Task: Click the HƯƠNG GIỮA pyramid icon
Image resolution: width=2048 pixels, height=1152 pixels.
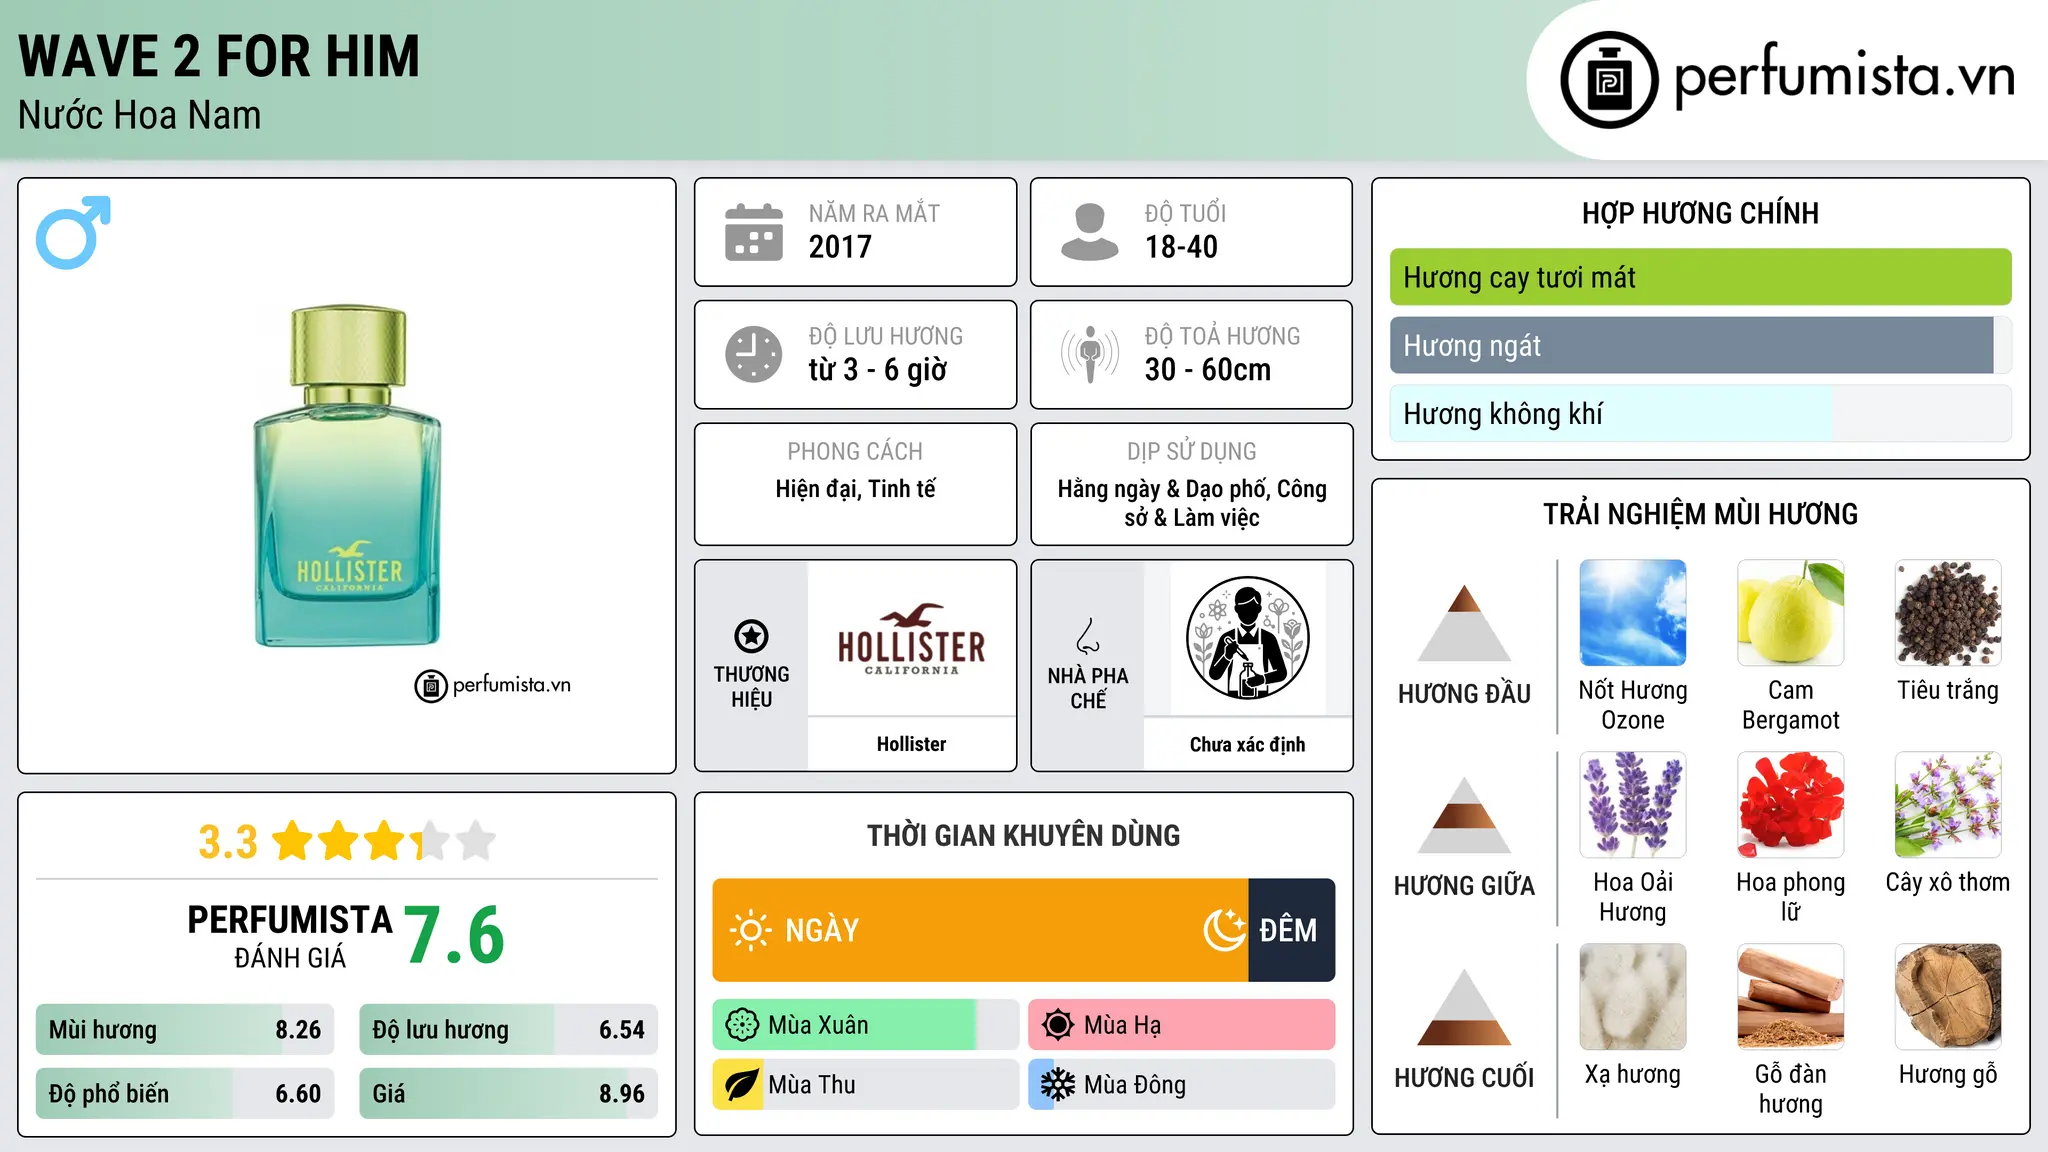Action: coord(1464,815)
